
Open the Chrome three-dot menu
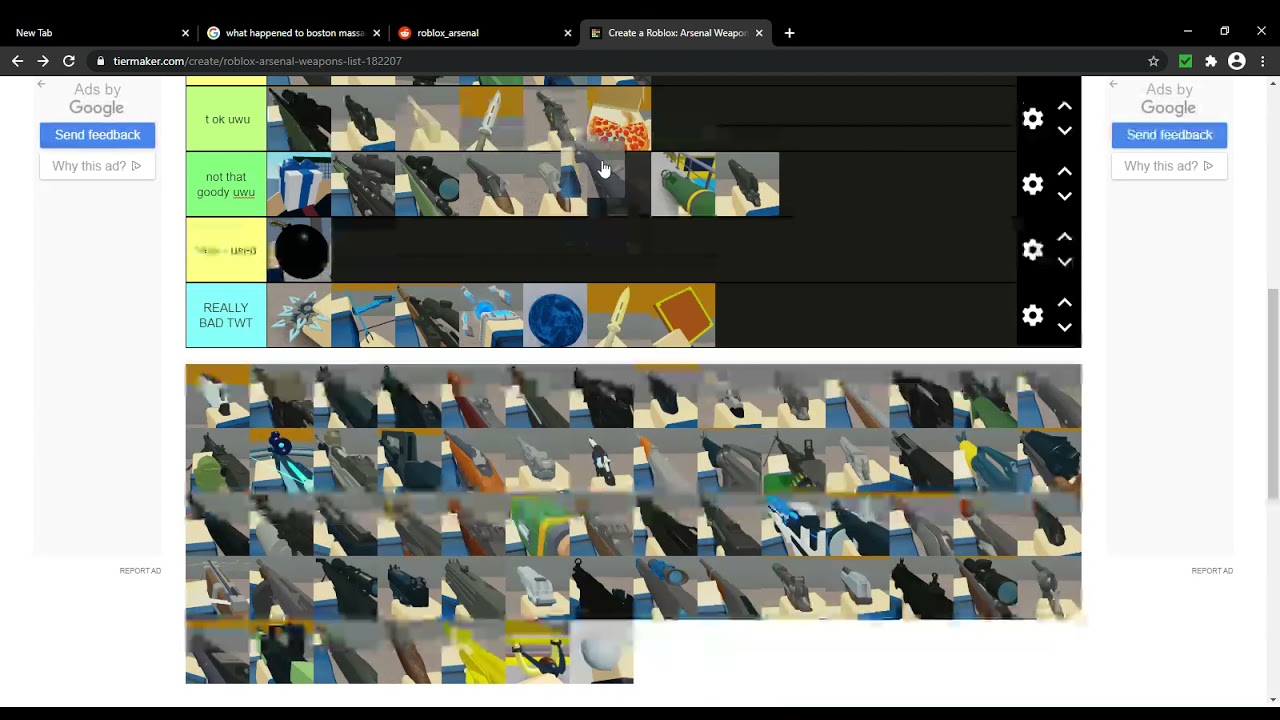(x=1263, y=61)
